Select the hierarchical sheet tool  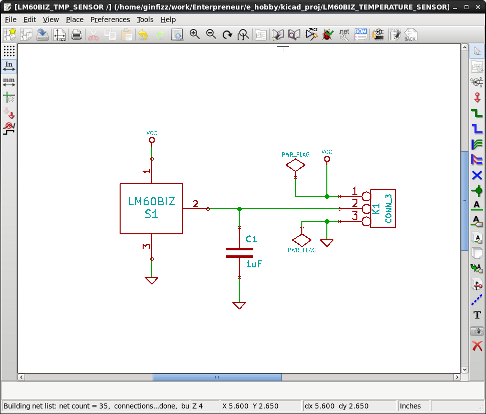click(477, 253)
